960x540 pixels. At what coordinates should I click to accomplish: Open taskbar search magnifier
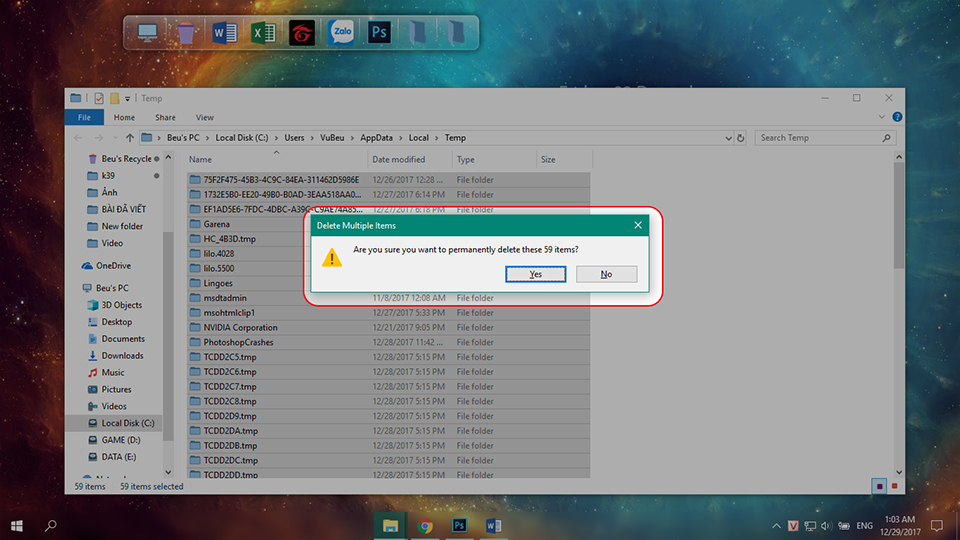coord(51,525)
